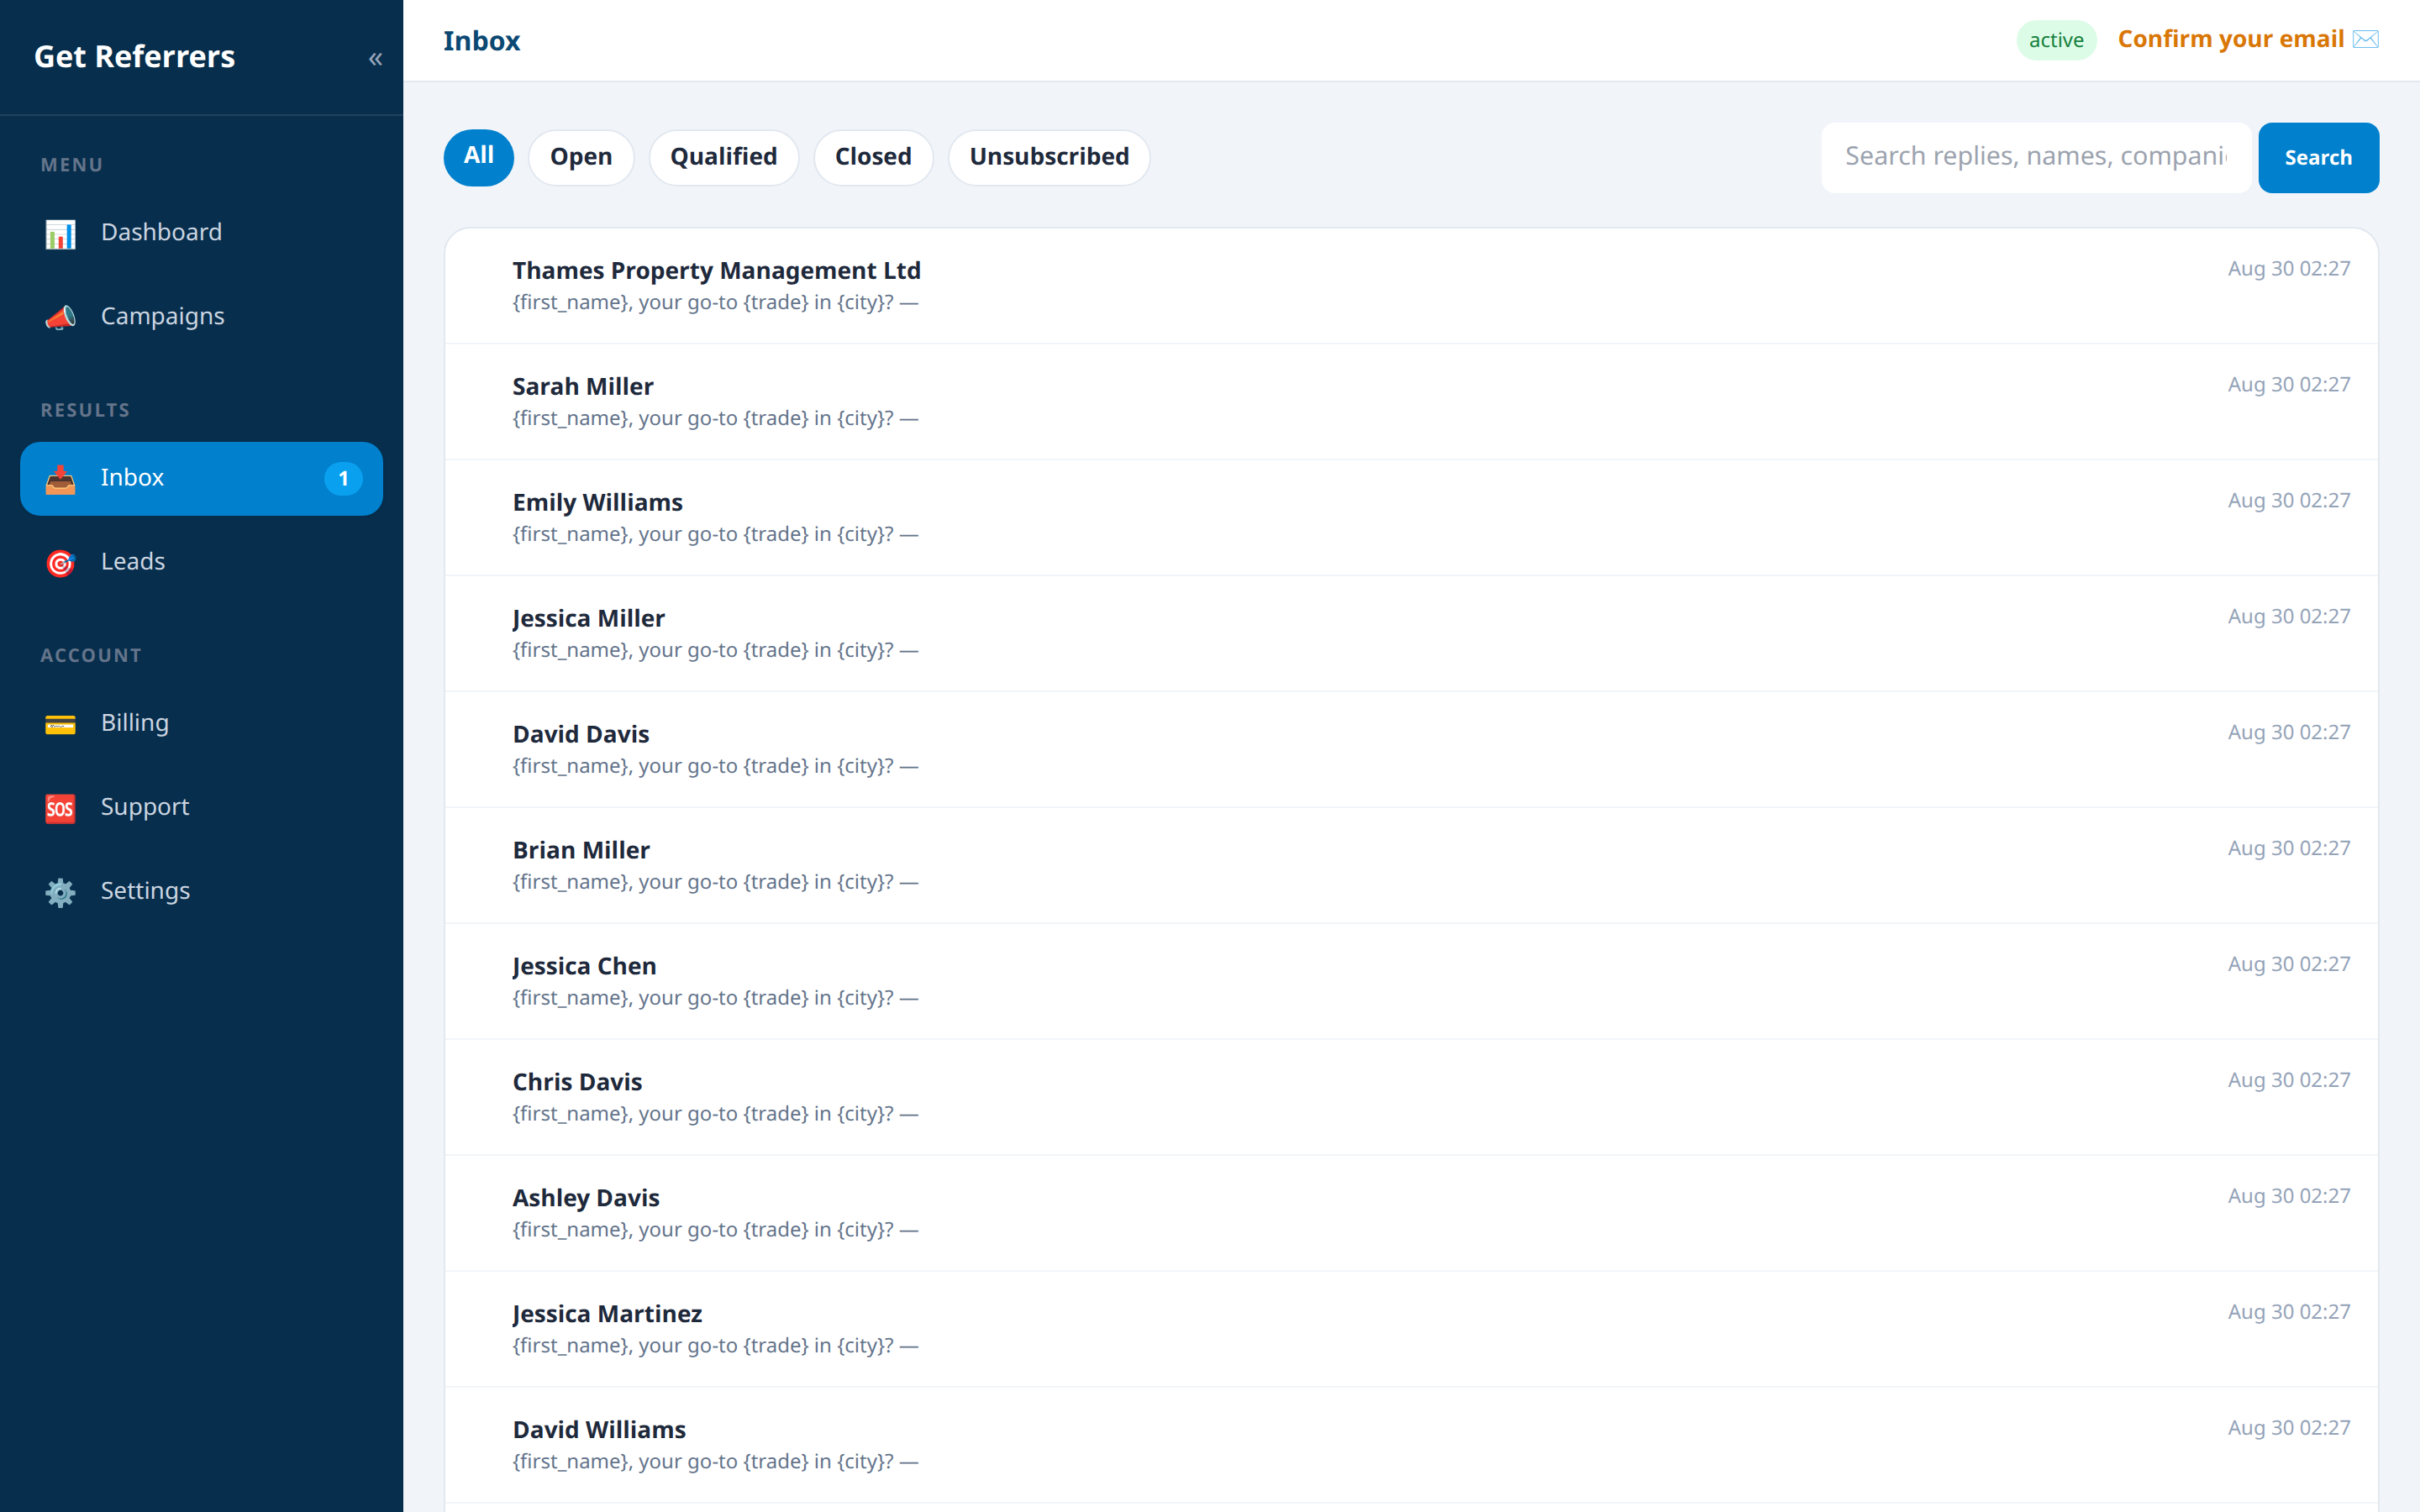2420x1512 pixels.
Task: Open David Davis' message
Action: pos(1411,750)
